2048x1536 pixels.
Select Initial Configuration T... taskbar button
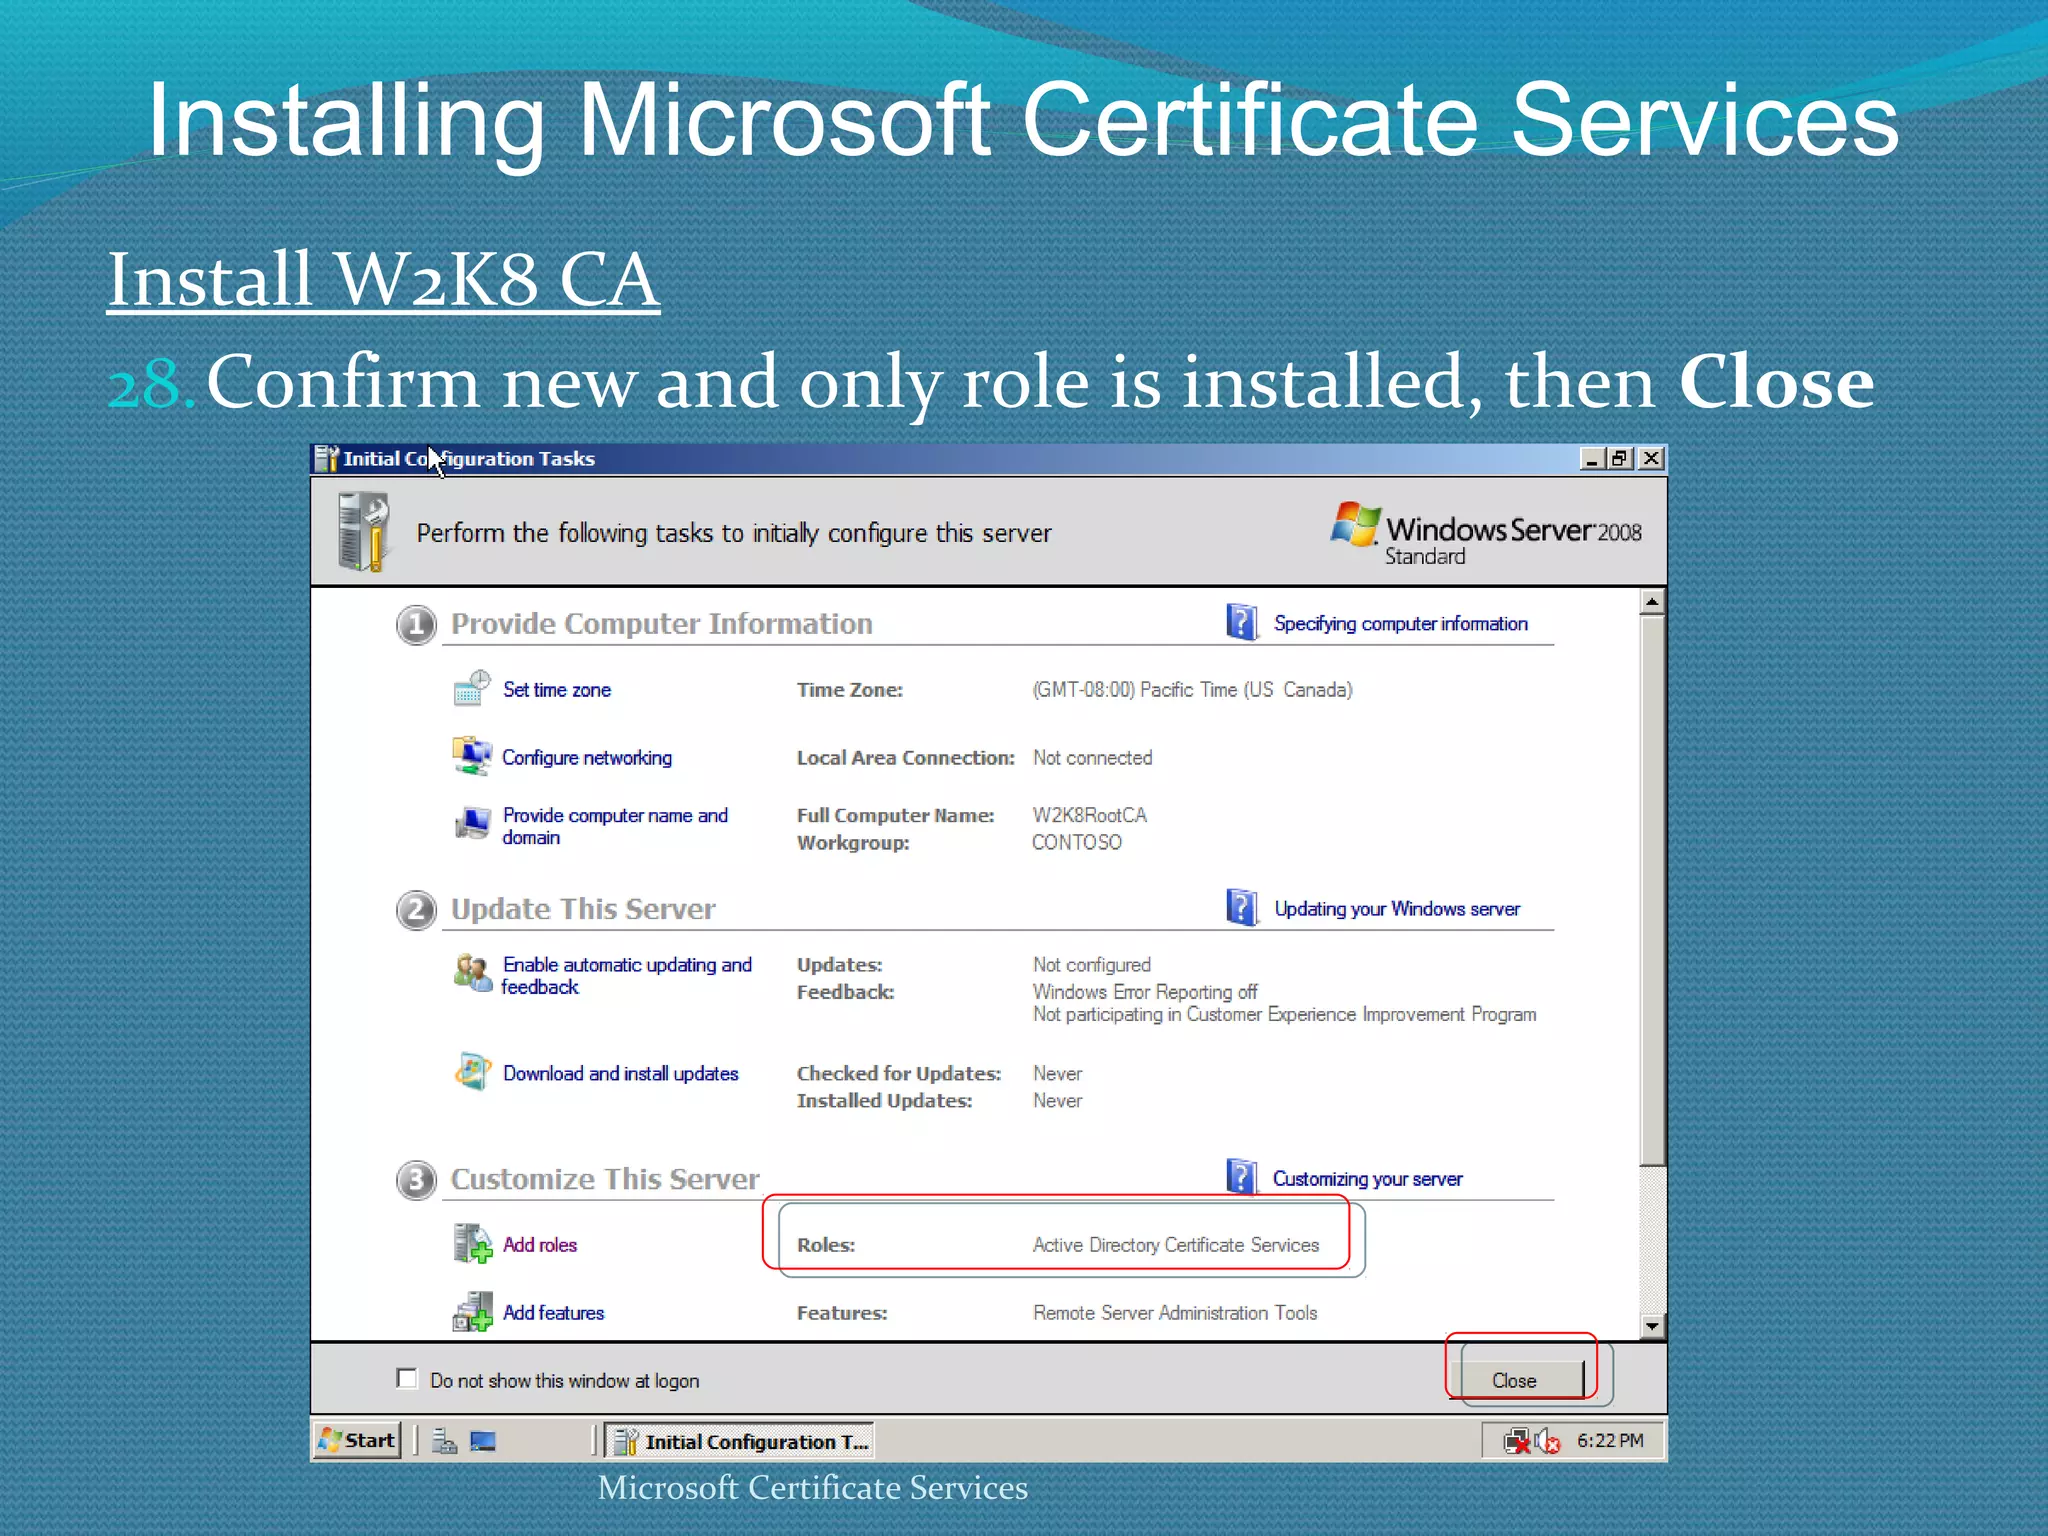[740, 1441]
